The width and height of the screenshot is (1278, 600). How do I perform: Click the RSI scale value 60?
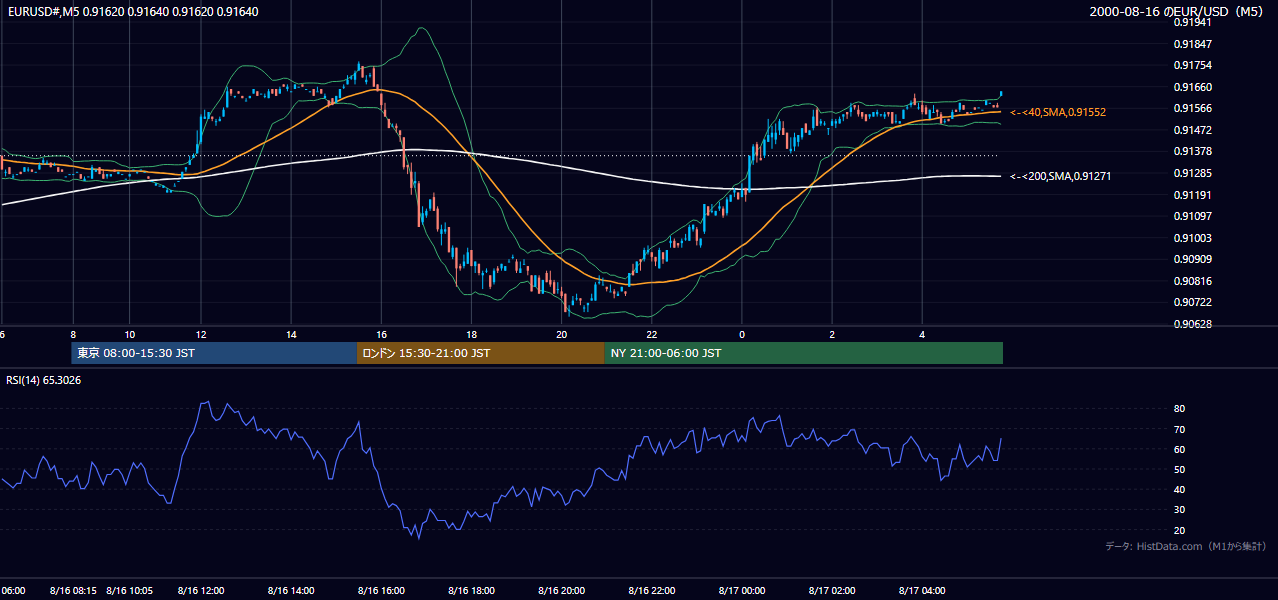tap(1179, 450)
